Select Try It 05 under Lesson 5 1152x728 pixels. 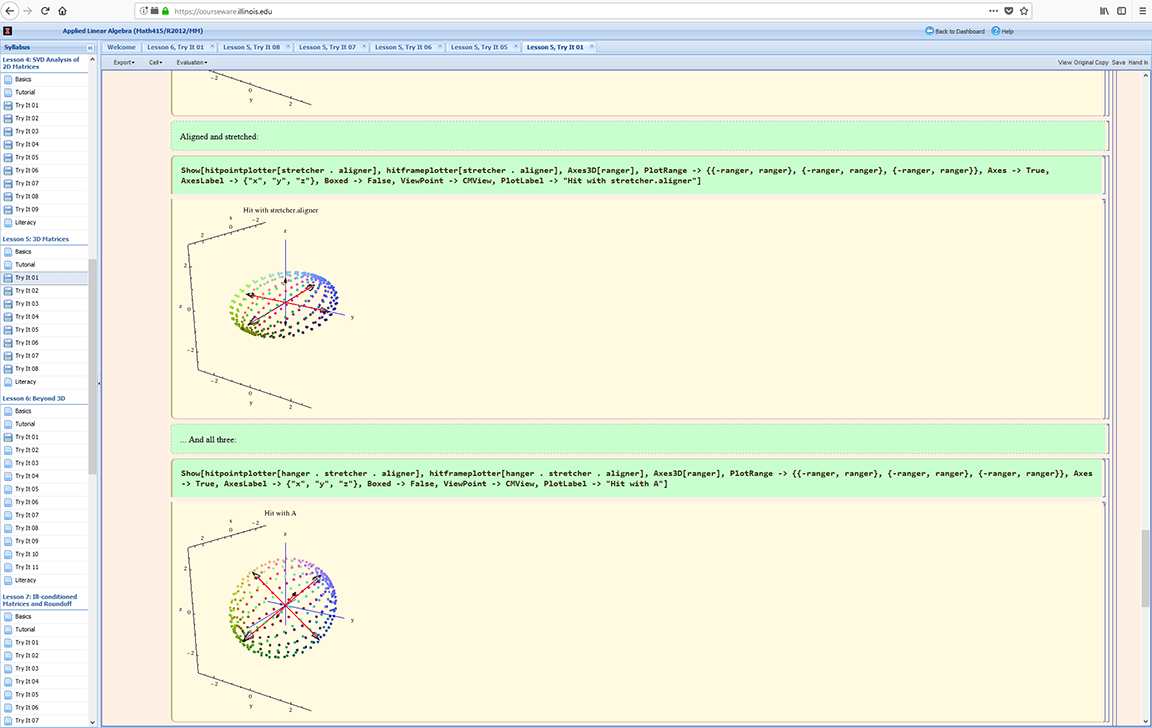[x=27, y=330]
